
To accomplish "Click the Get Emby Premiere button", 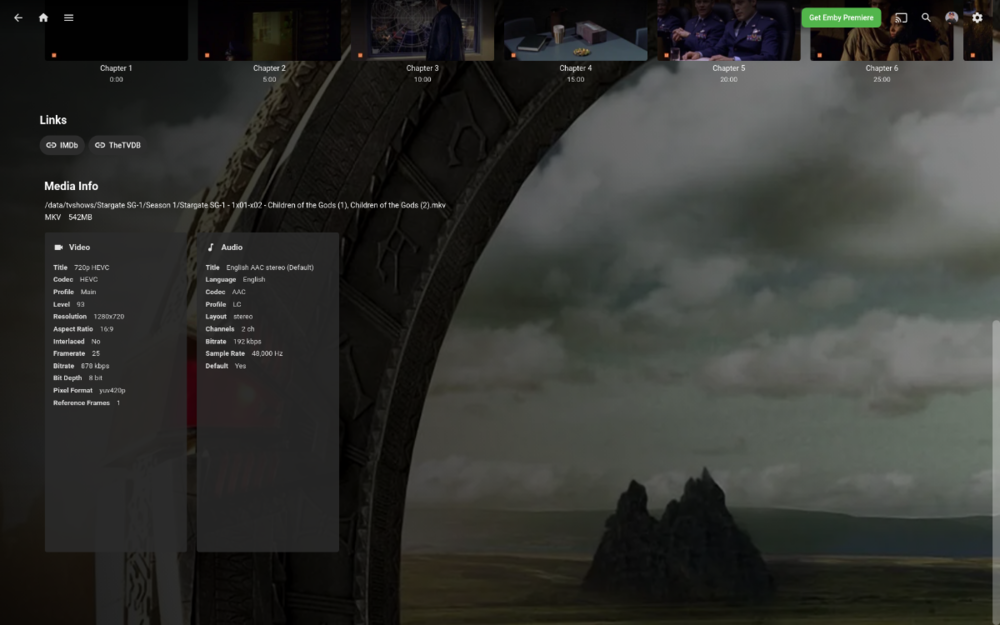I will 841,17.
